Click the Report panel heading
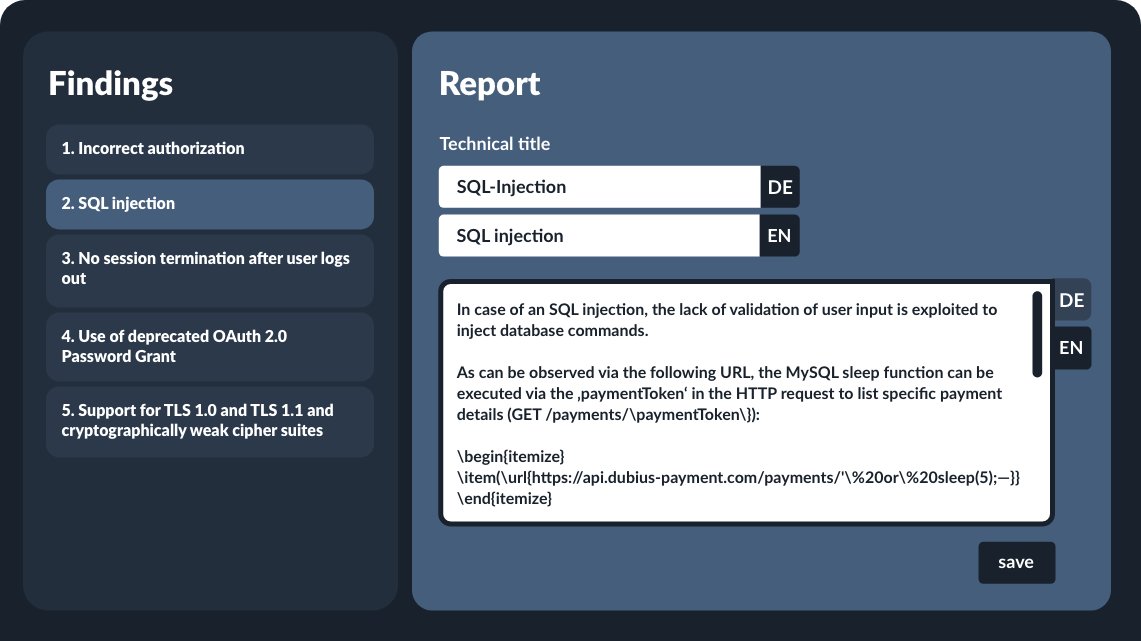 coord(490,83)
